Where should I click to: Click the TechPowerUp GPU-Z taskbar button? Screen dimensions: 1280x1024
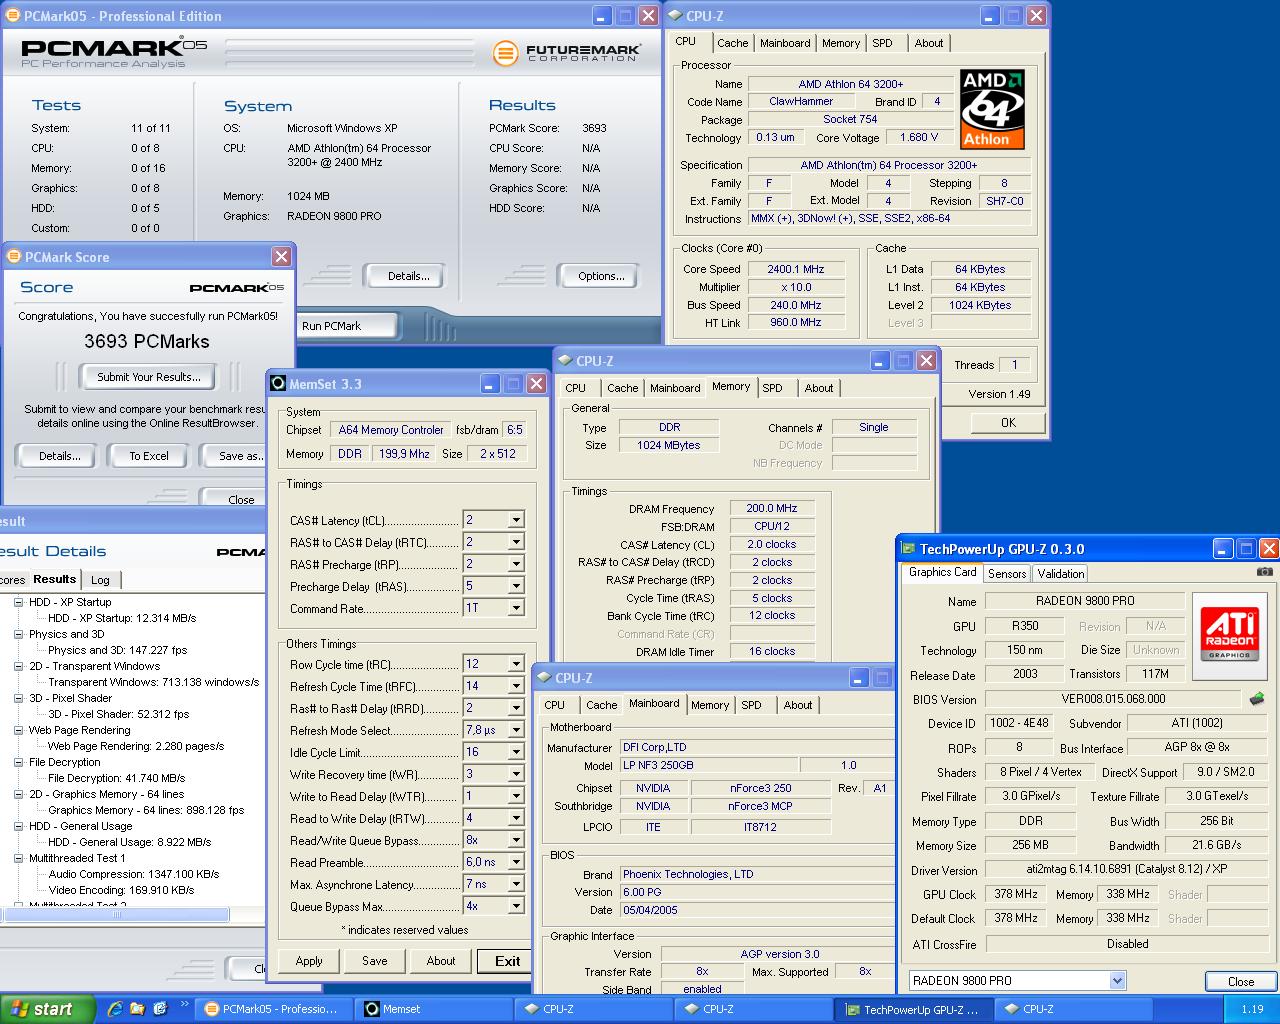pyautogui.click(x=912, y=1009)
